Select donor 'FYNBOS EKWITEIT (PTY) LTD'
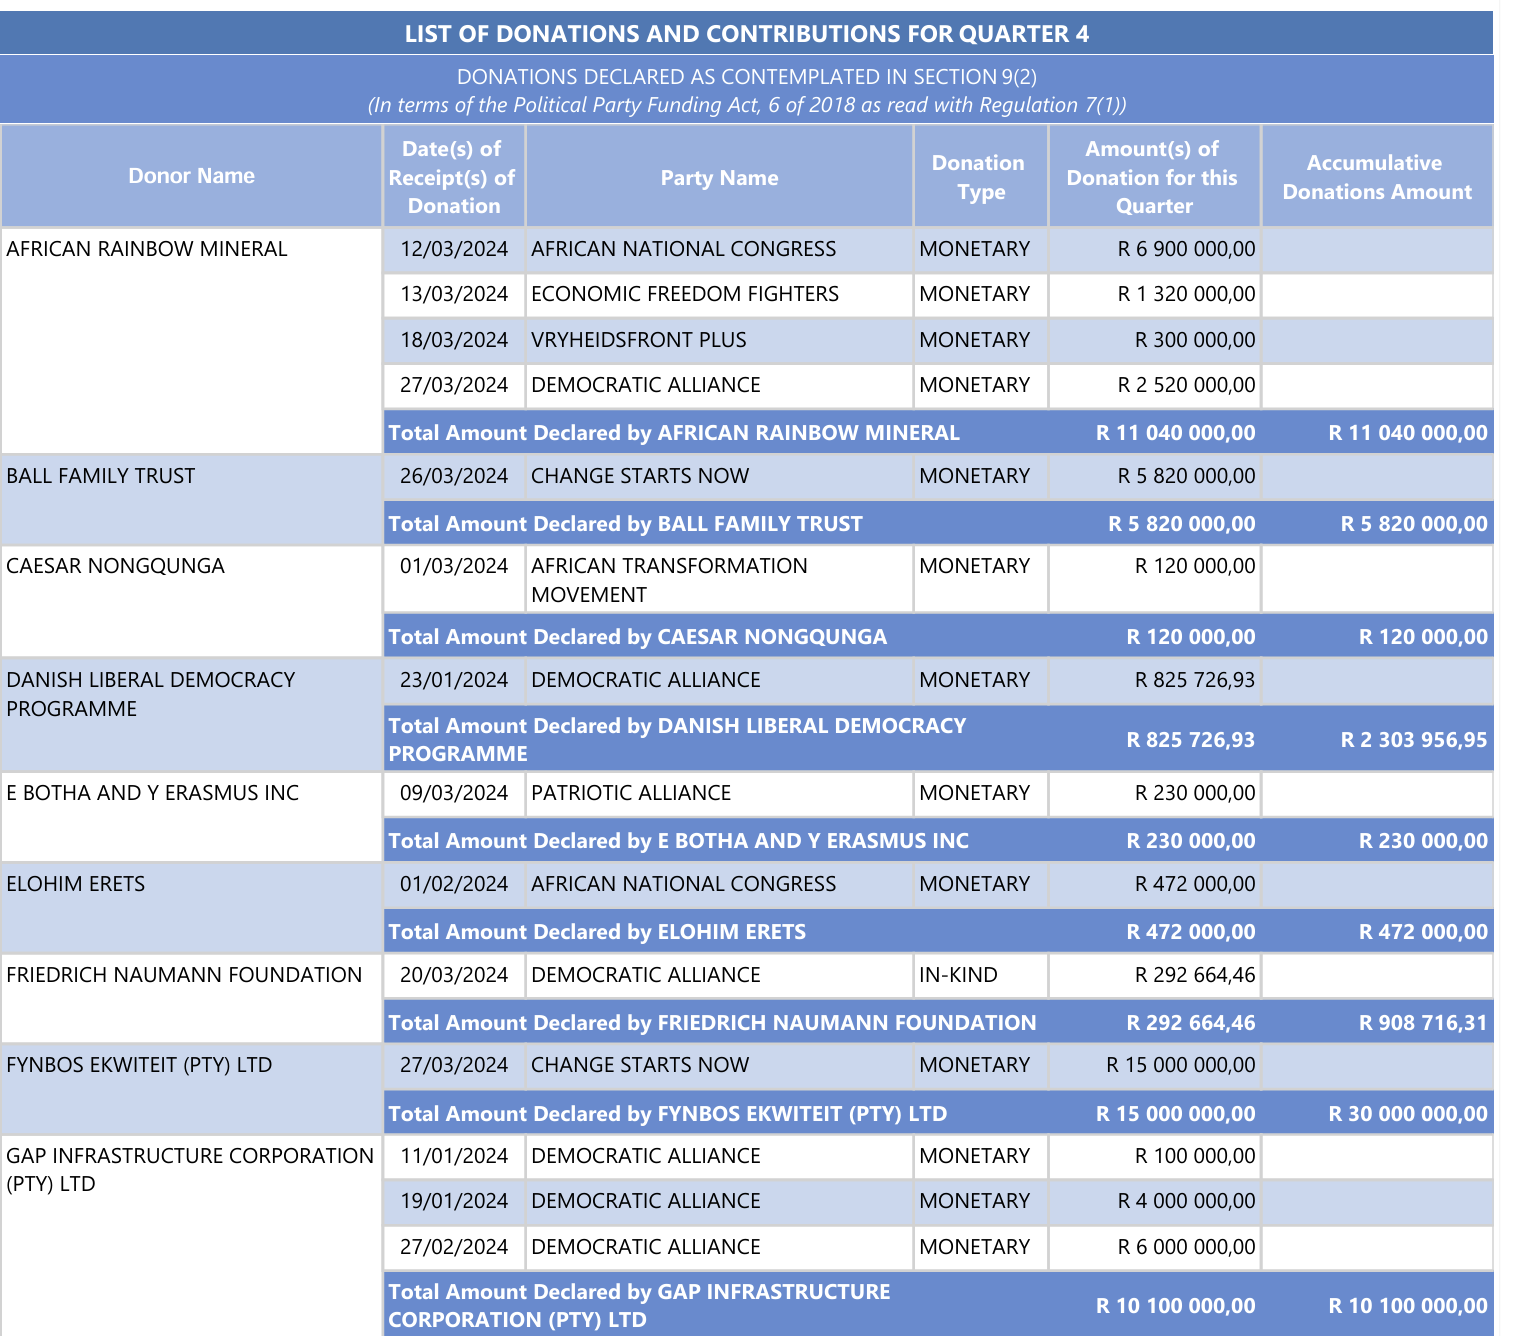The image size is (1526, 1336). (139, 1065)
